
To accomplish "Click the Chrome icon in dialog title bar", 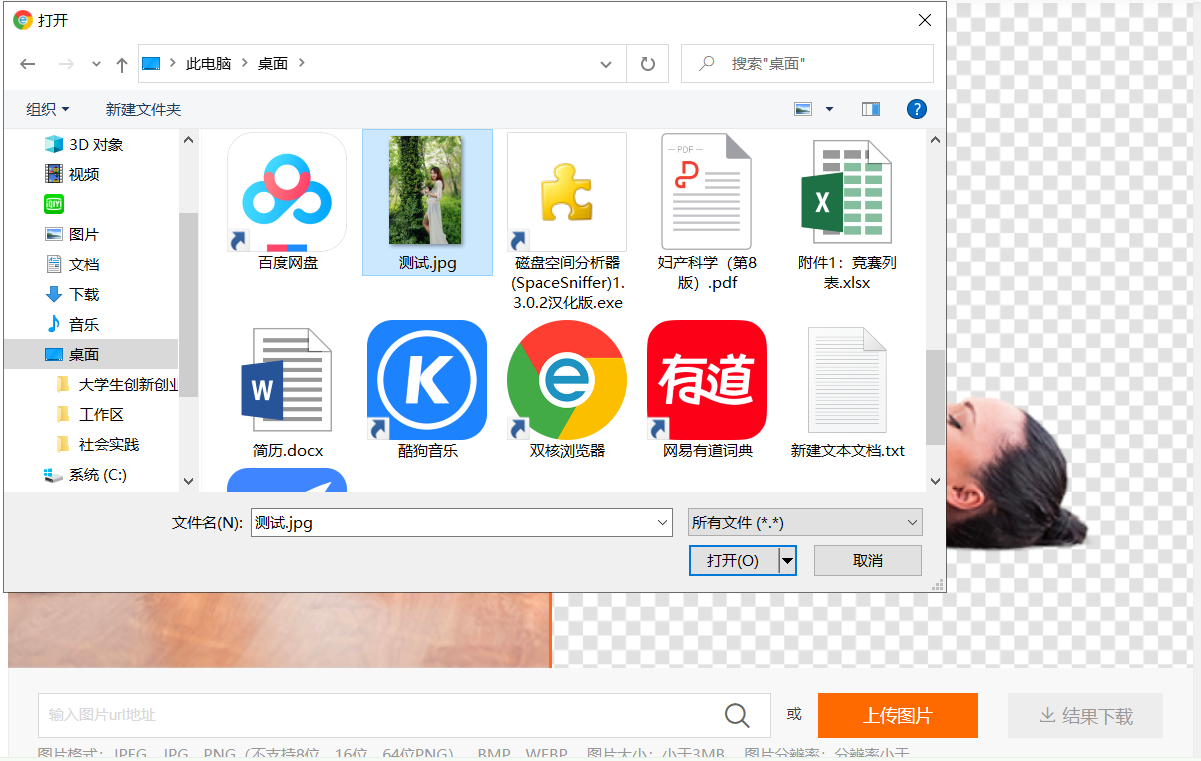I will [22, 19].
